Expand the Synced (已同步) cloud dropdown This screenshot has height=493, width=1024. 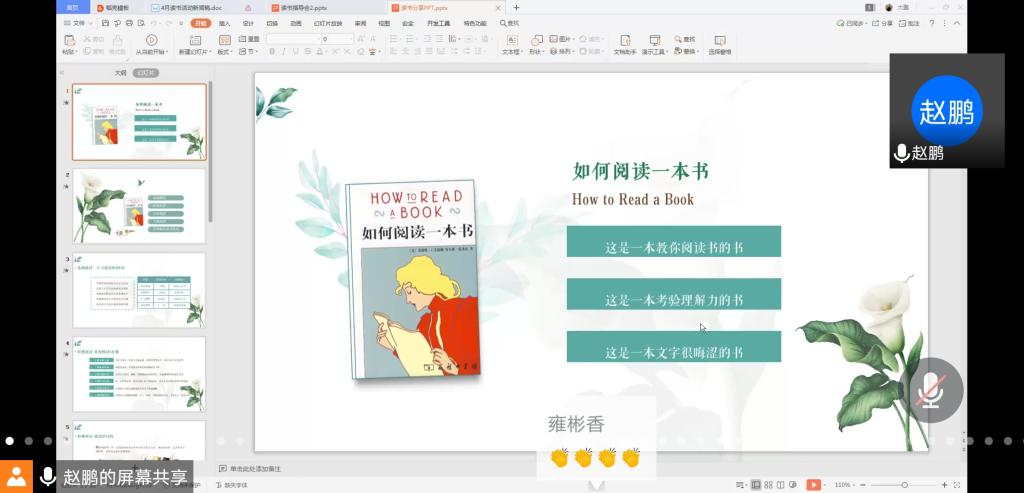852,23
